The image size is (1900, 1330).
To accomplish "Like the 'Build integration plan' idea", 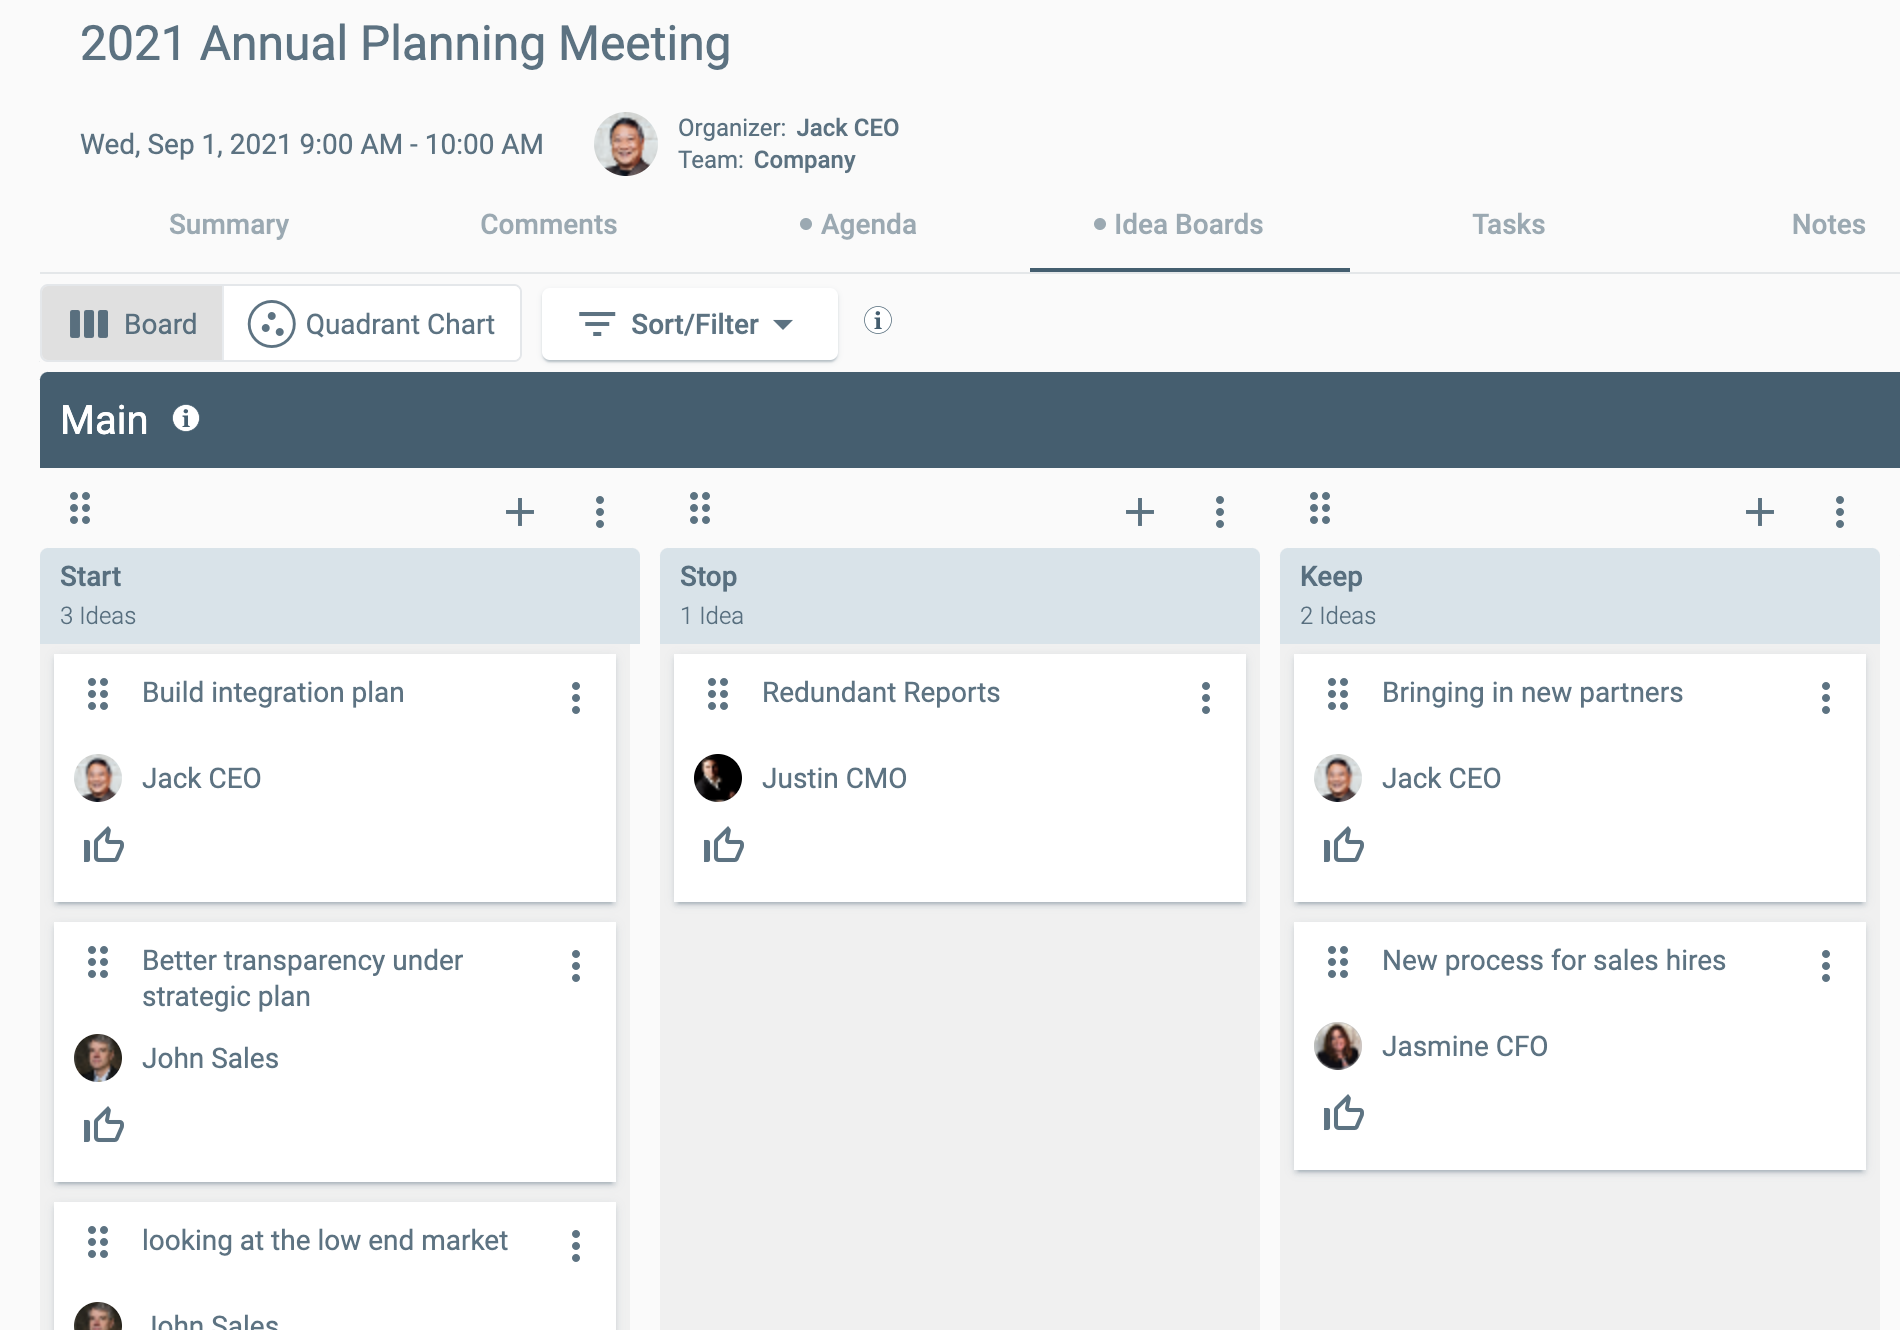I will pyautogui.click(x=104, y=846).
